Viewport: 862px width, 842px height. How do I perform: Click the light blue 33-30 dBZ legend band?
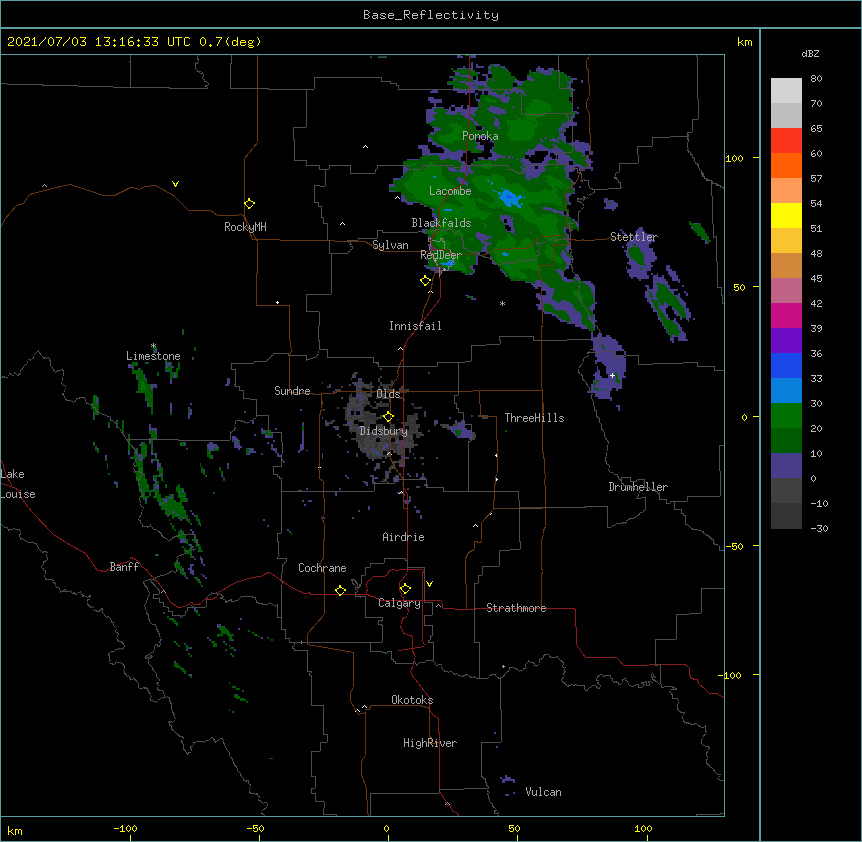(786, 391)
